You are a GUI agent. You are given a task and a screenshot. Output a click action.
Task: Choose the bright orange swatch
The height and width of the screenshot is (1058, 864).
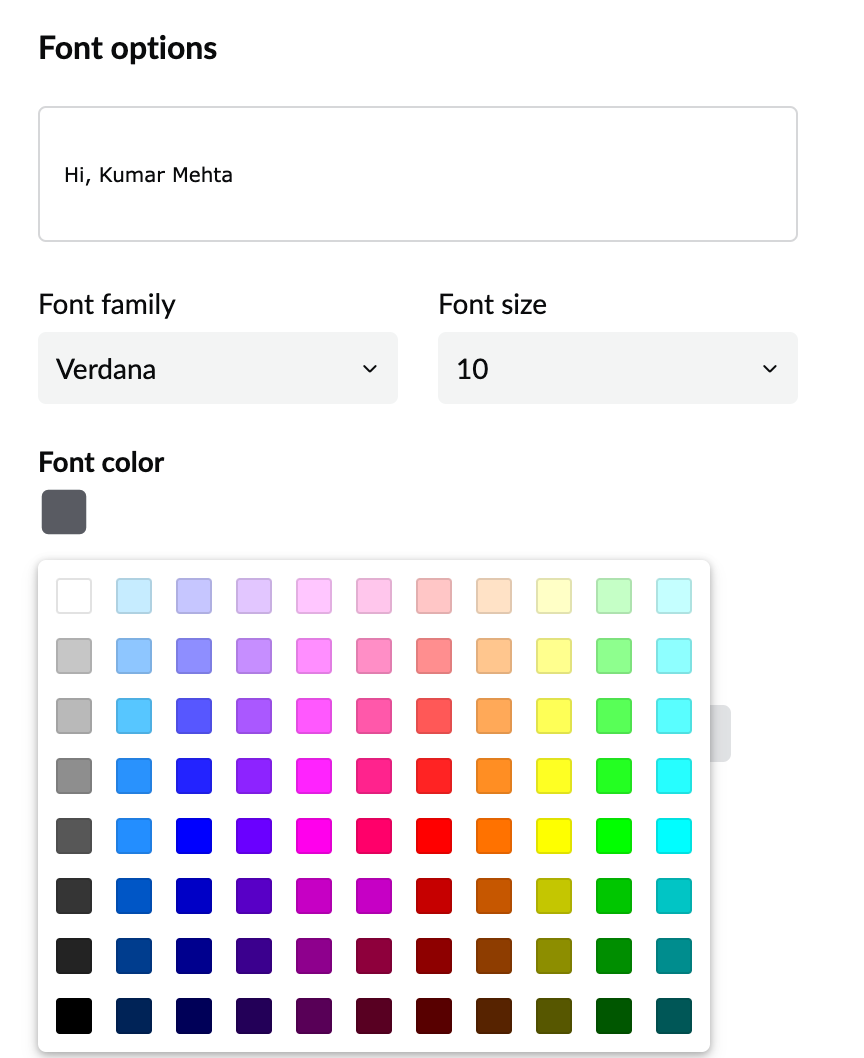494,836
